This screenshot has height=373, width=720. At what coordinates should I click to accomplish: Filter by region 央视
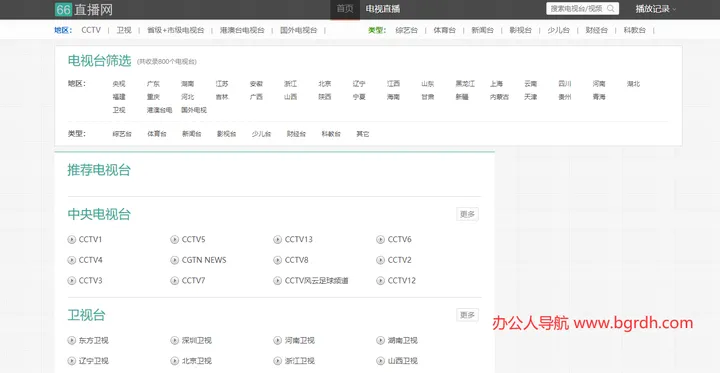click(x=119, y=84)
